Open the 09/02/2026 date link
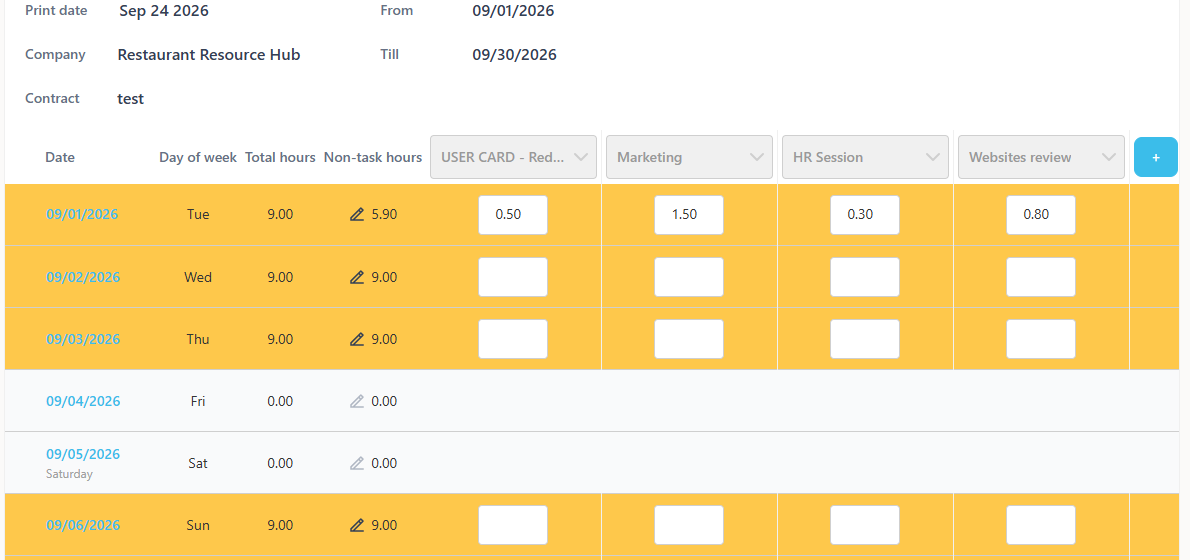1190x560 pixels. tap(83, 278)
